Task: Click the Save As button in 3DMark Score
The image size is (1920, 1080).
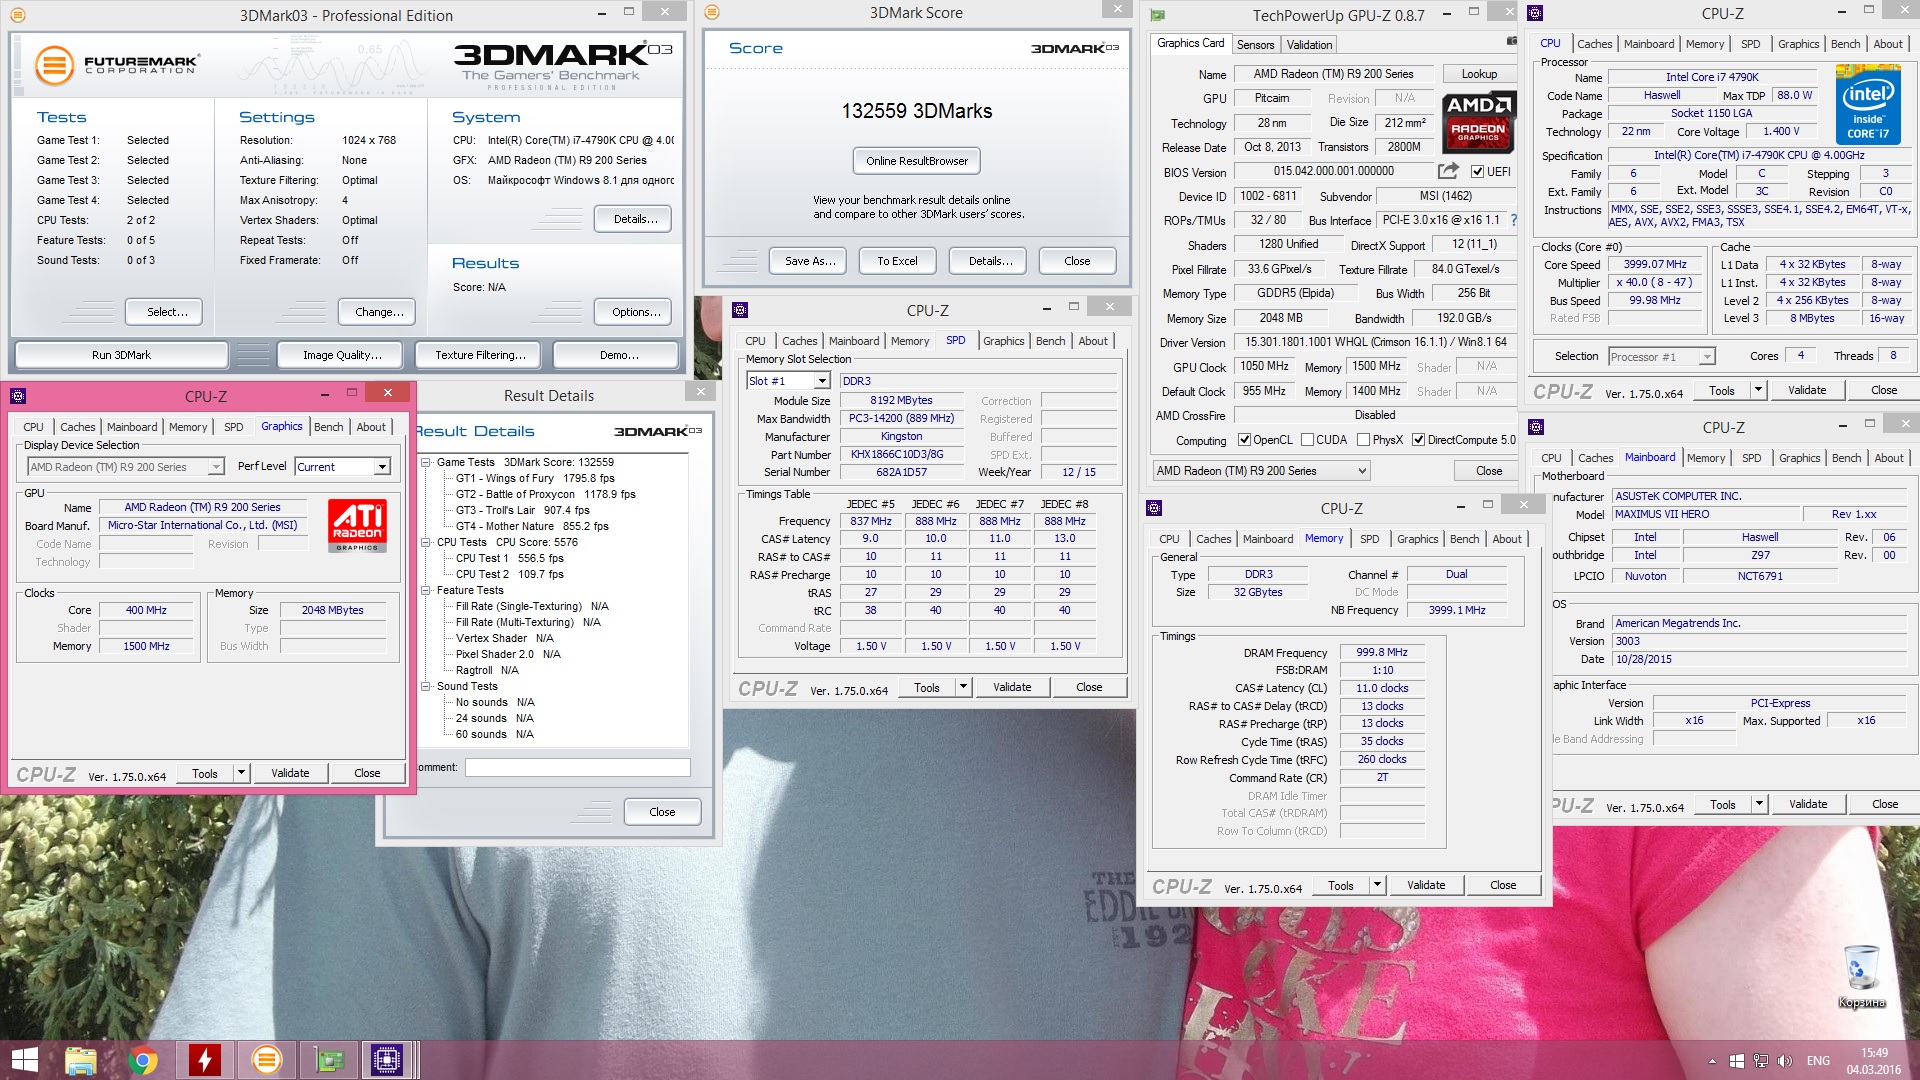Action: (x=809, y=261)
